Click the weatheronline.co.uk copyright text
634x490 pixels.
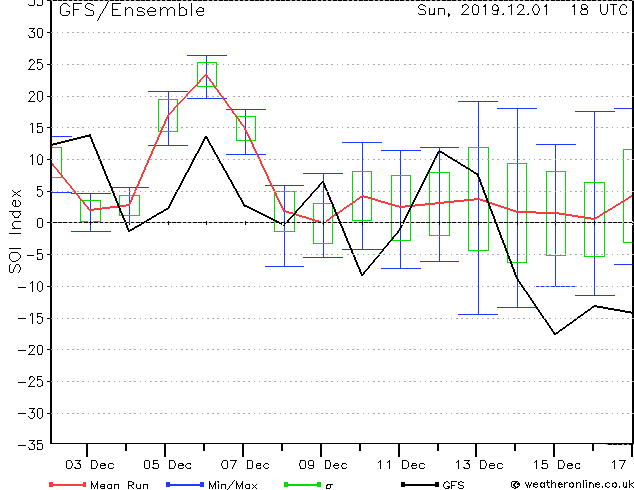click(572, 484)
